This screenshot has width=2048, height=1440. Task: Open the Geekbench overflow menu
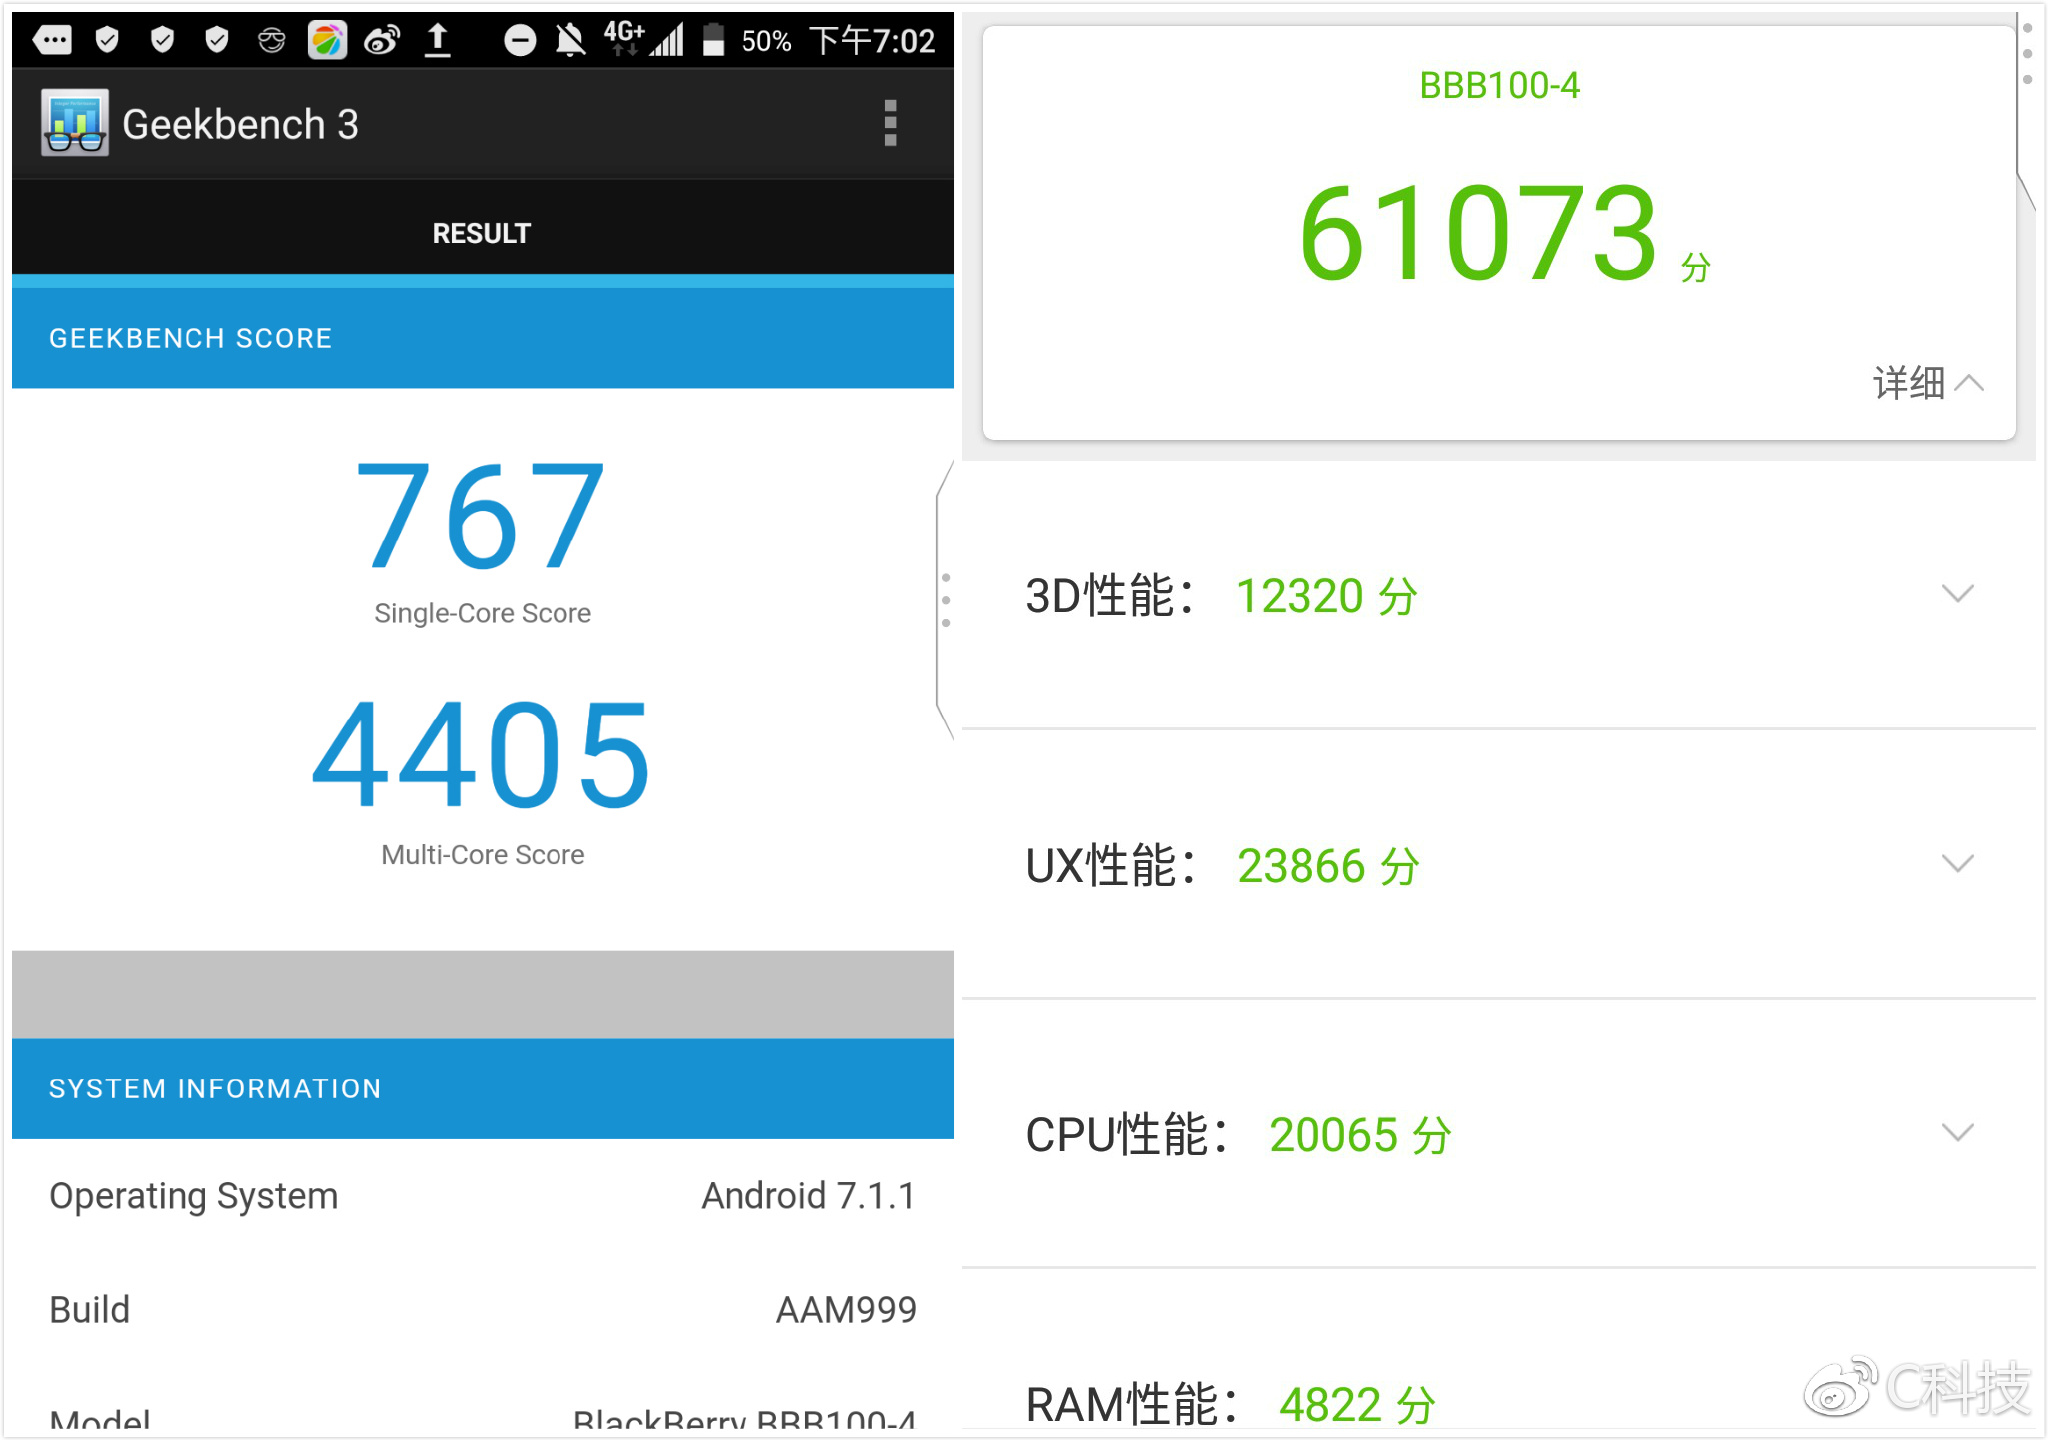click(891, 122)
